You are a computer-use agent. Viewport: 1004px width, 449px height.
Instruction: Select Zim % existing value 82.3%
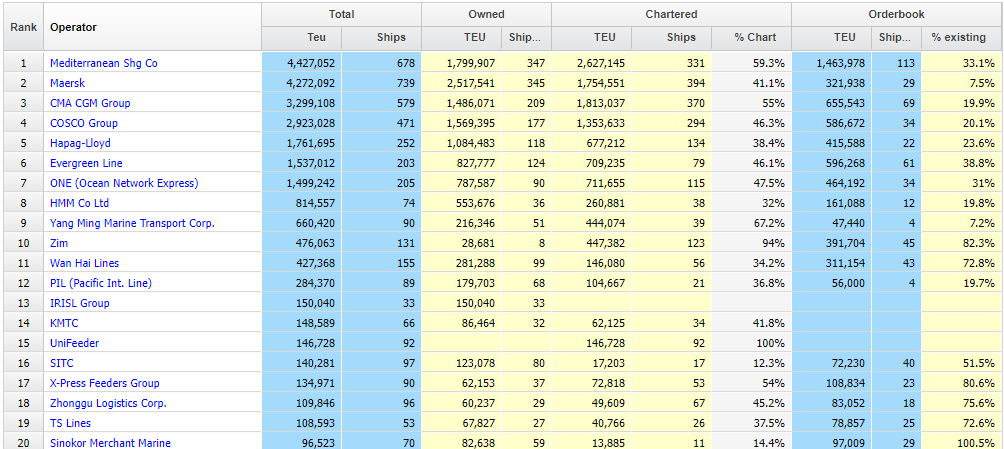tap(962, 243)
